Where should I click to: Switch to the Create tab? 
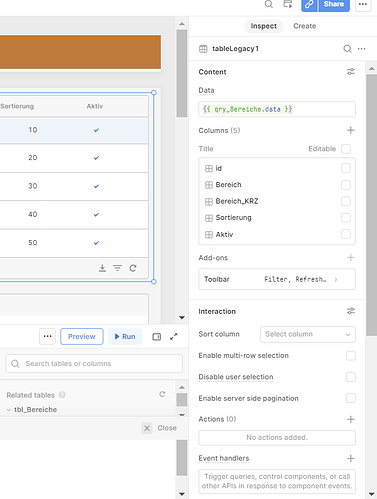coord(305,26)
